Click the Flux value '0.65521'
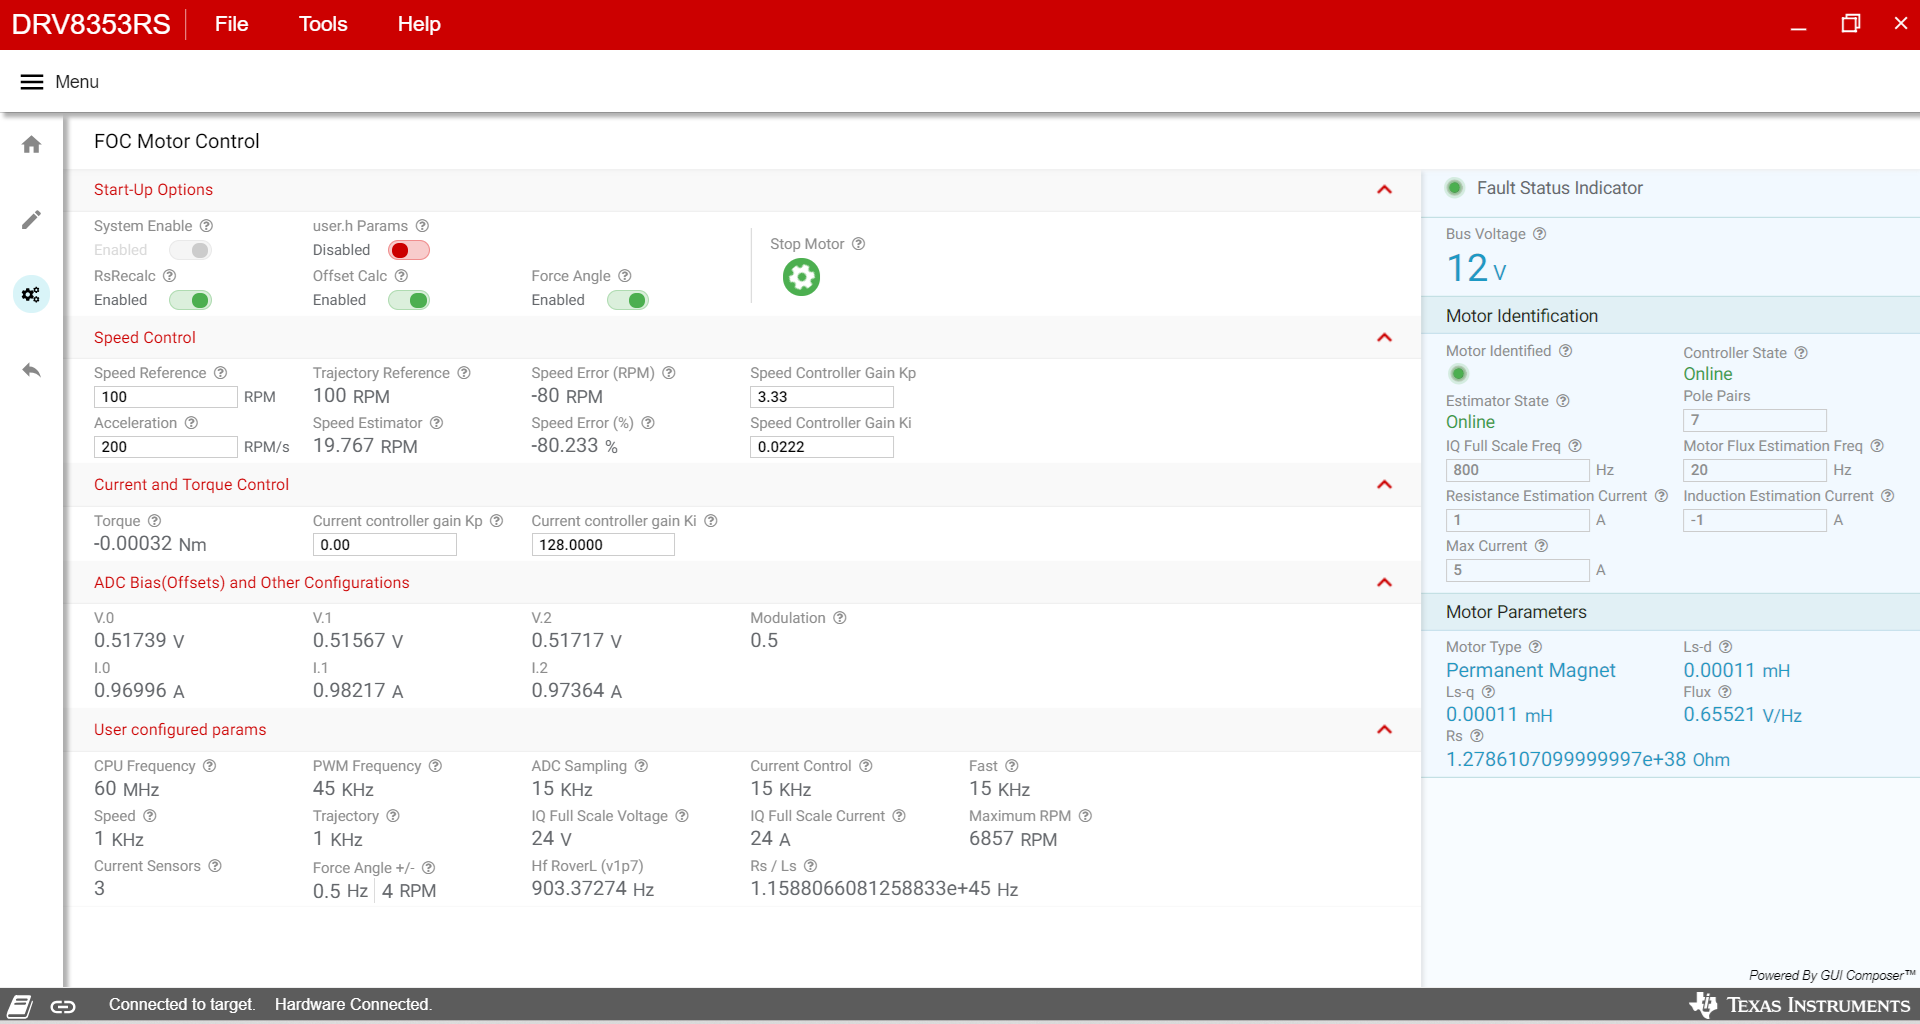1920x1024 pixels. tap(1719, 715)
